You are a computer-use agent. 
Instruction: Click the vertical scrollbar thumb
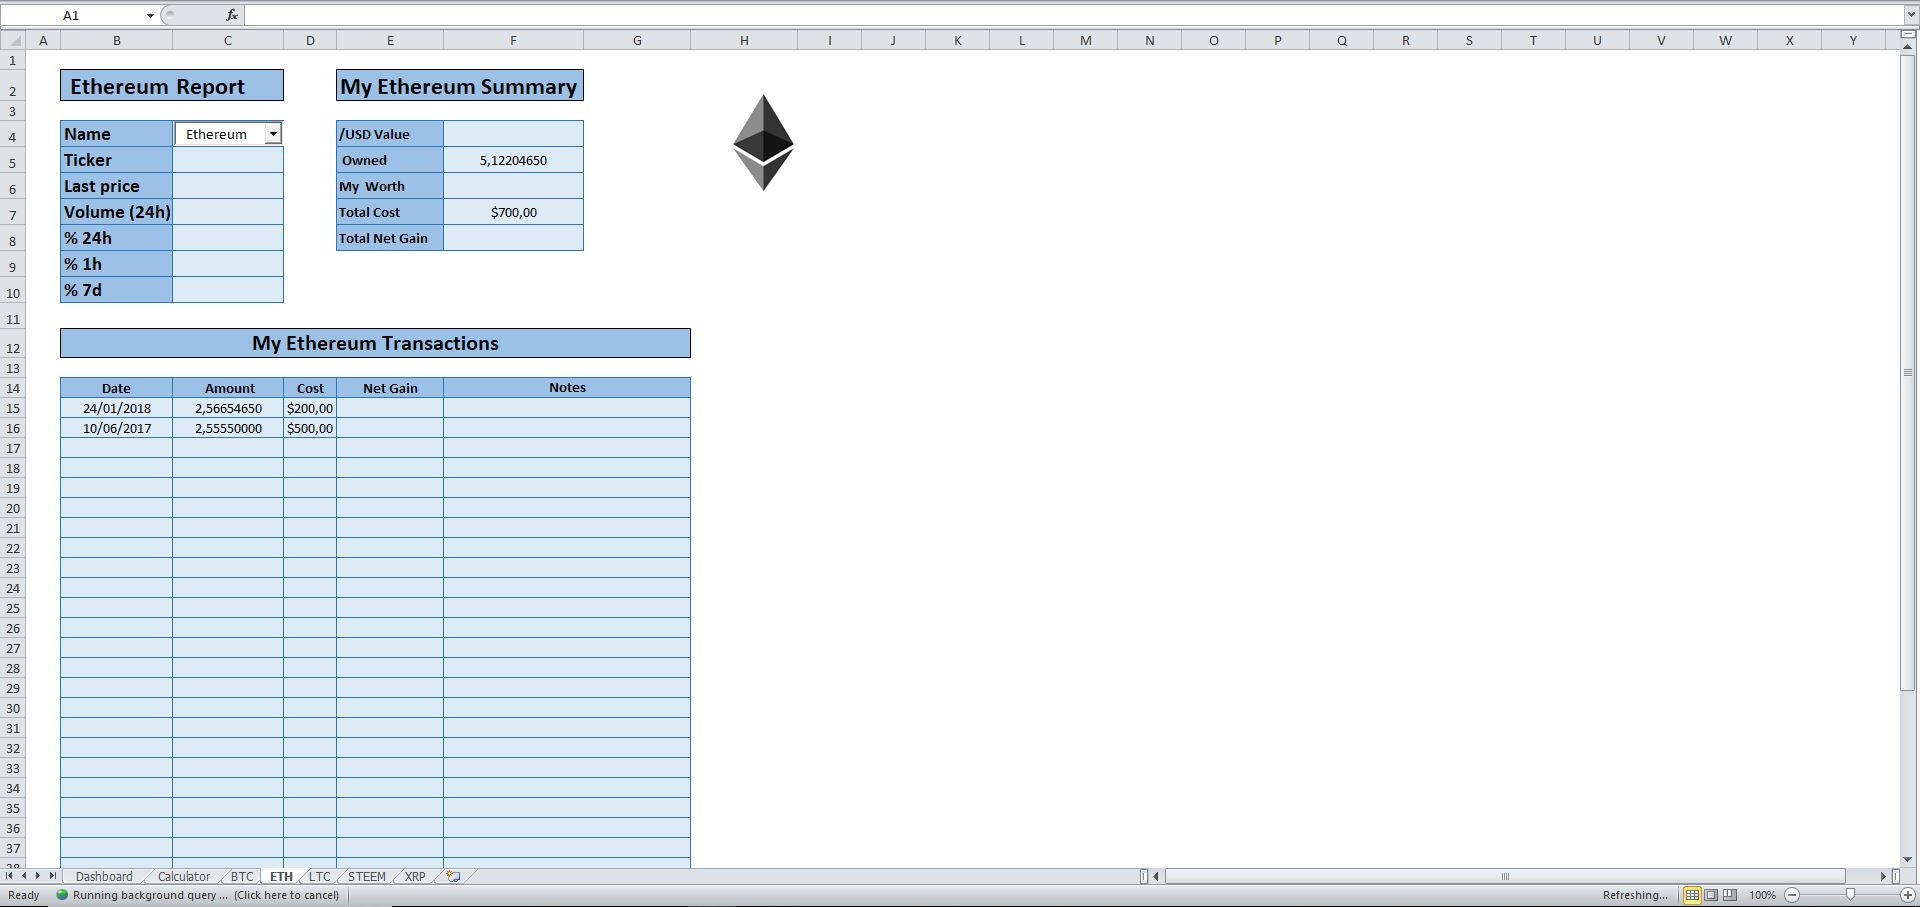[x=1907, y=372]
